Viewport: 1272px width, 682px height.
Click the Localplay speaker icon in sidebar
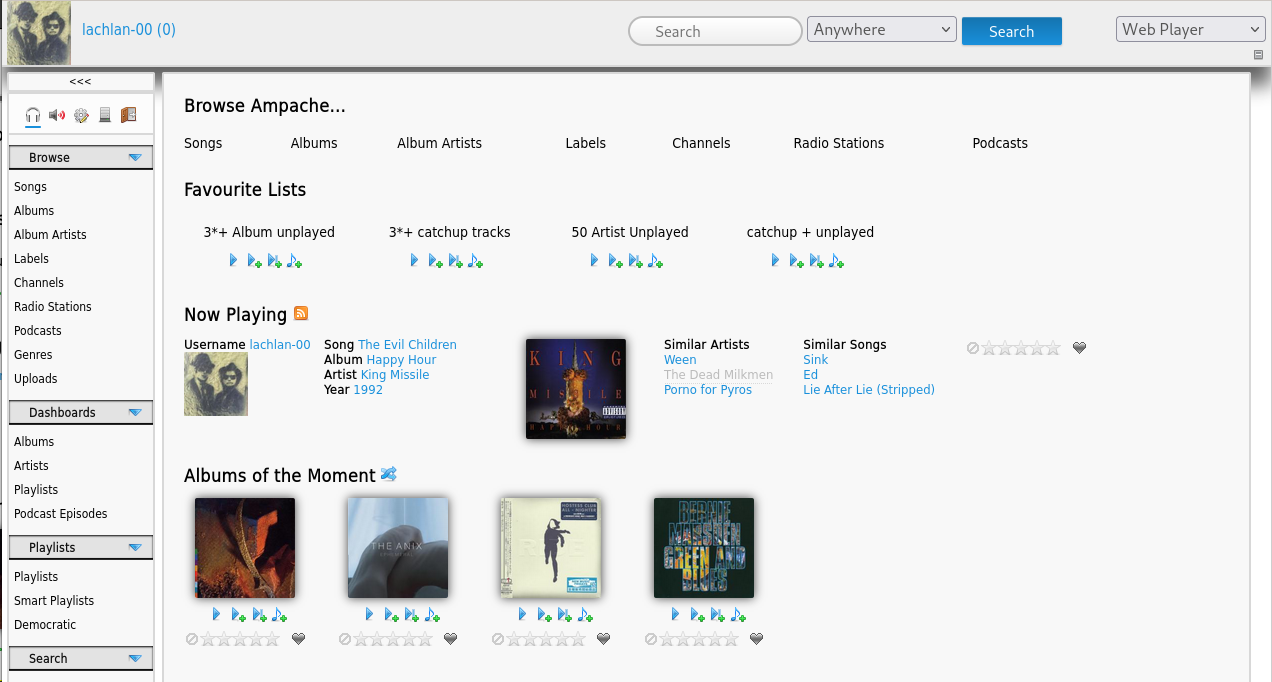coord(57,115)
